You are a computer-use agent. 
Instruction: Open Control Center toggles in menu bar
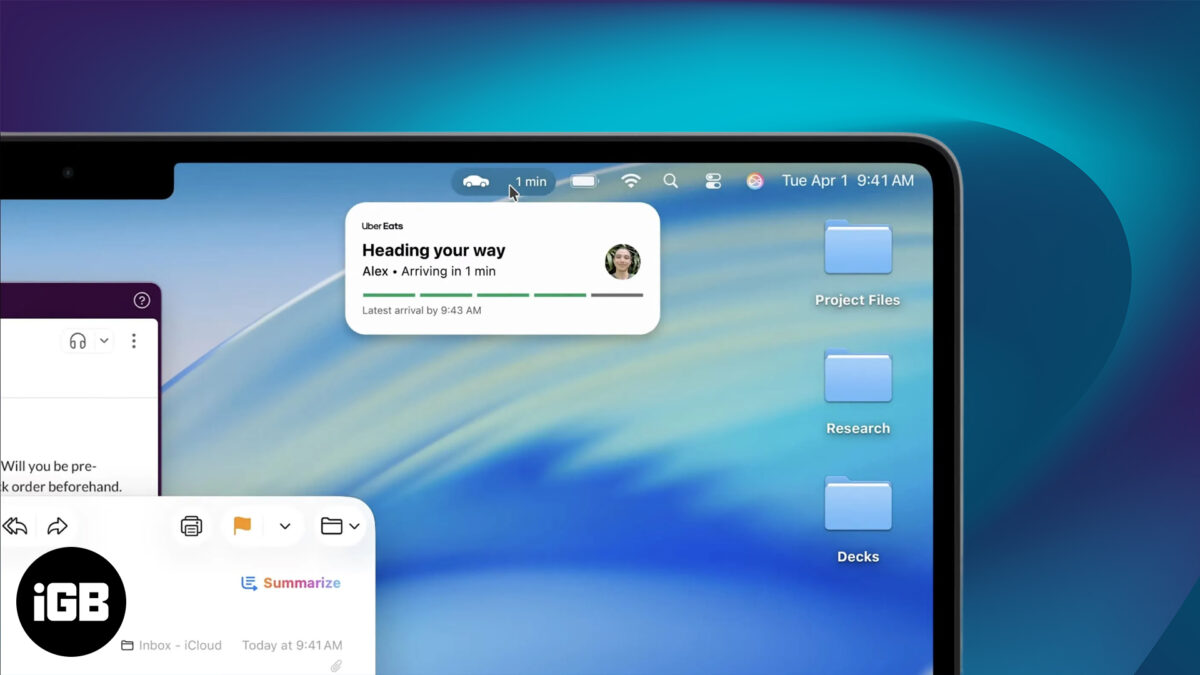[x=713, y=181]
